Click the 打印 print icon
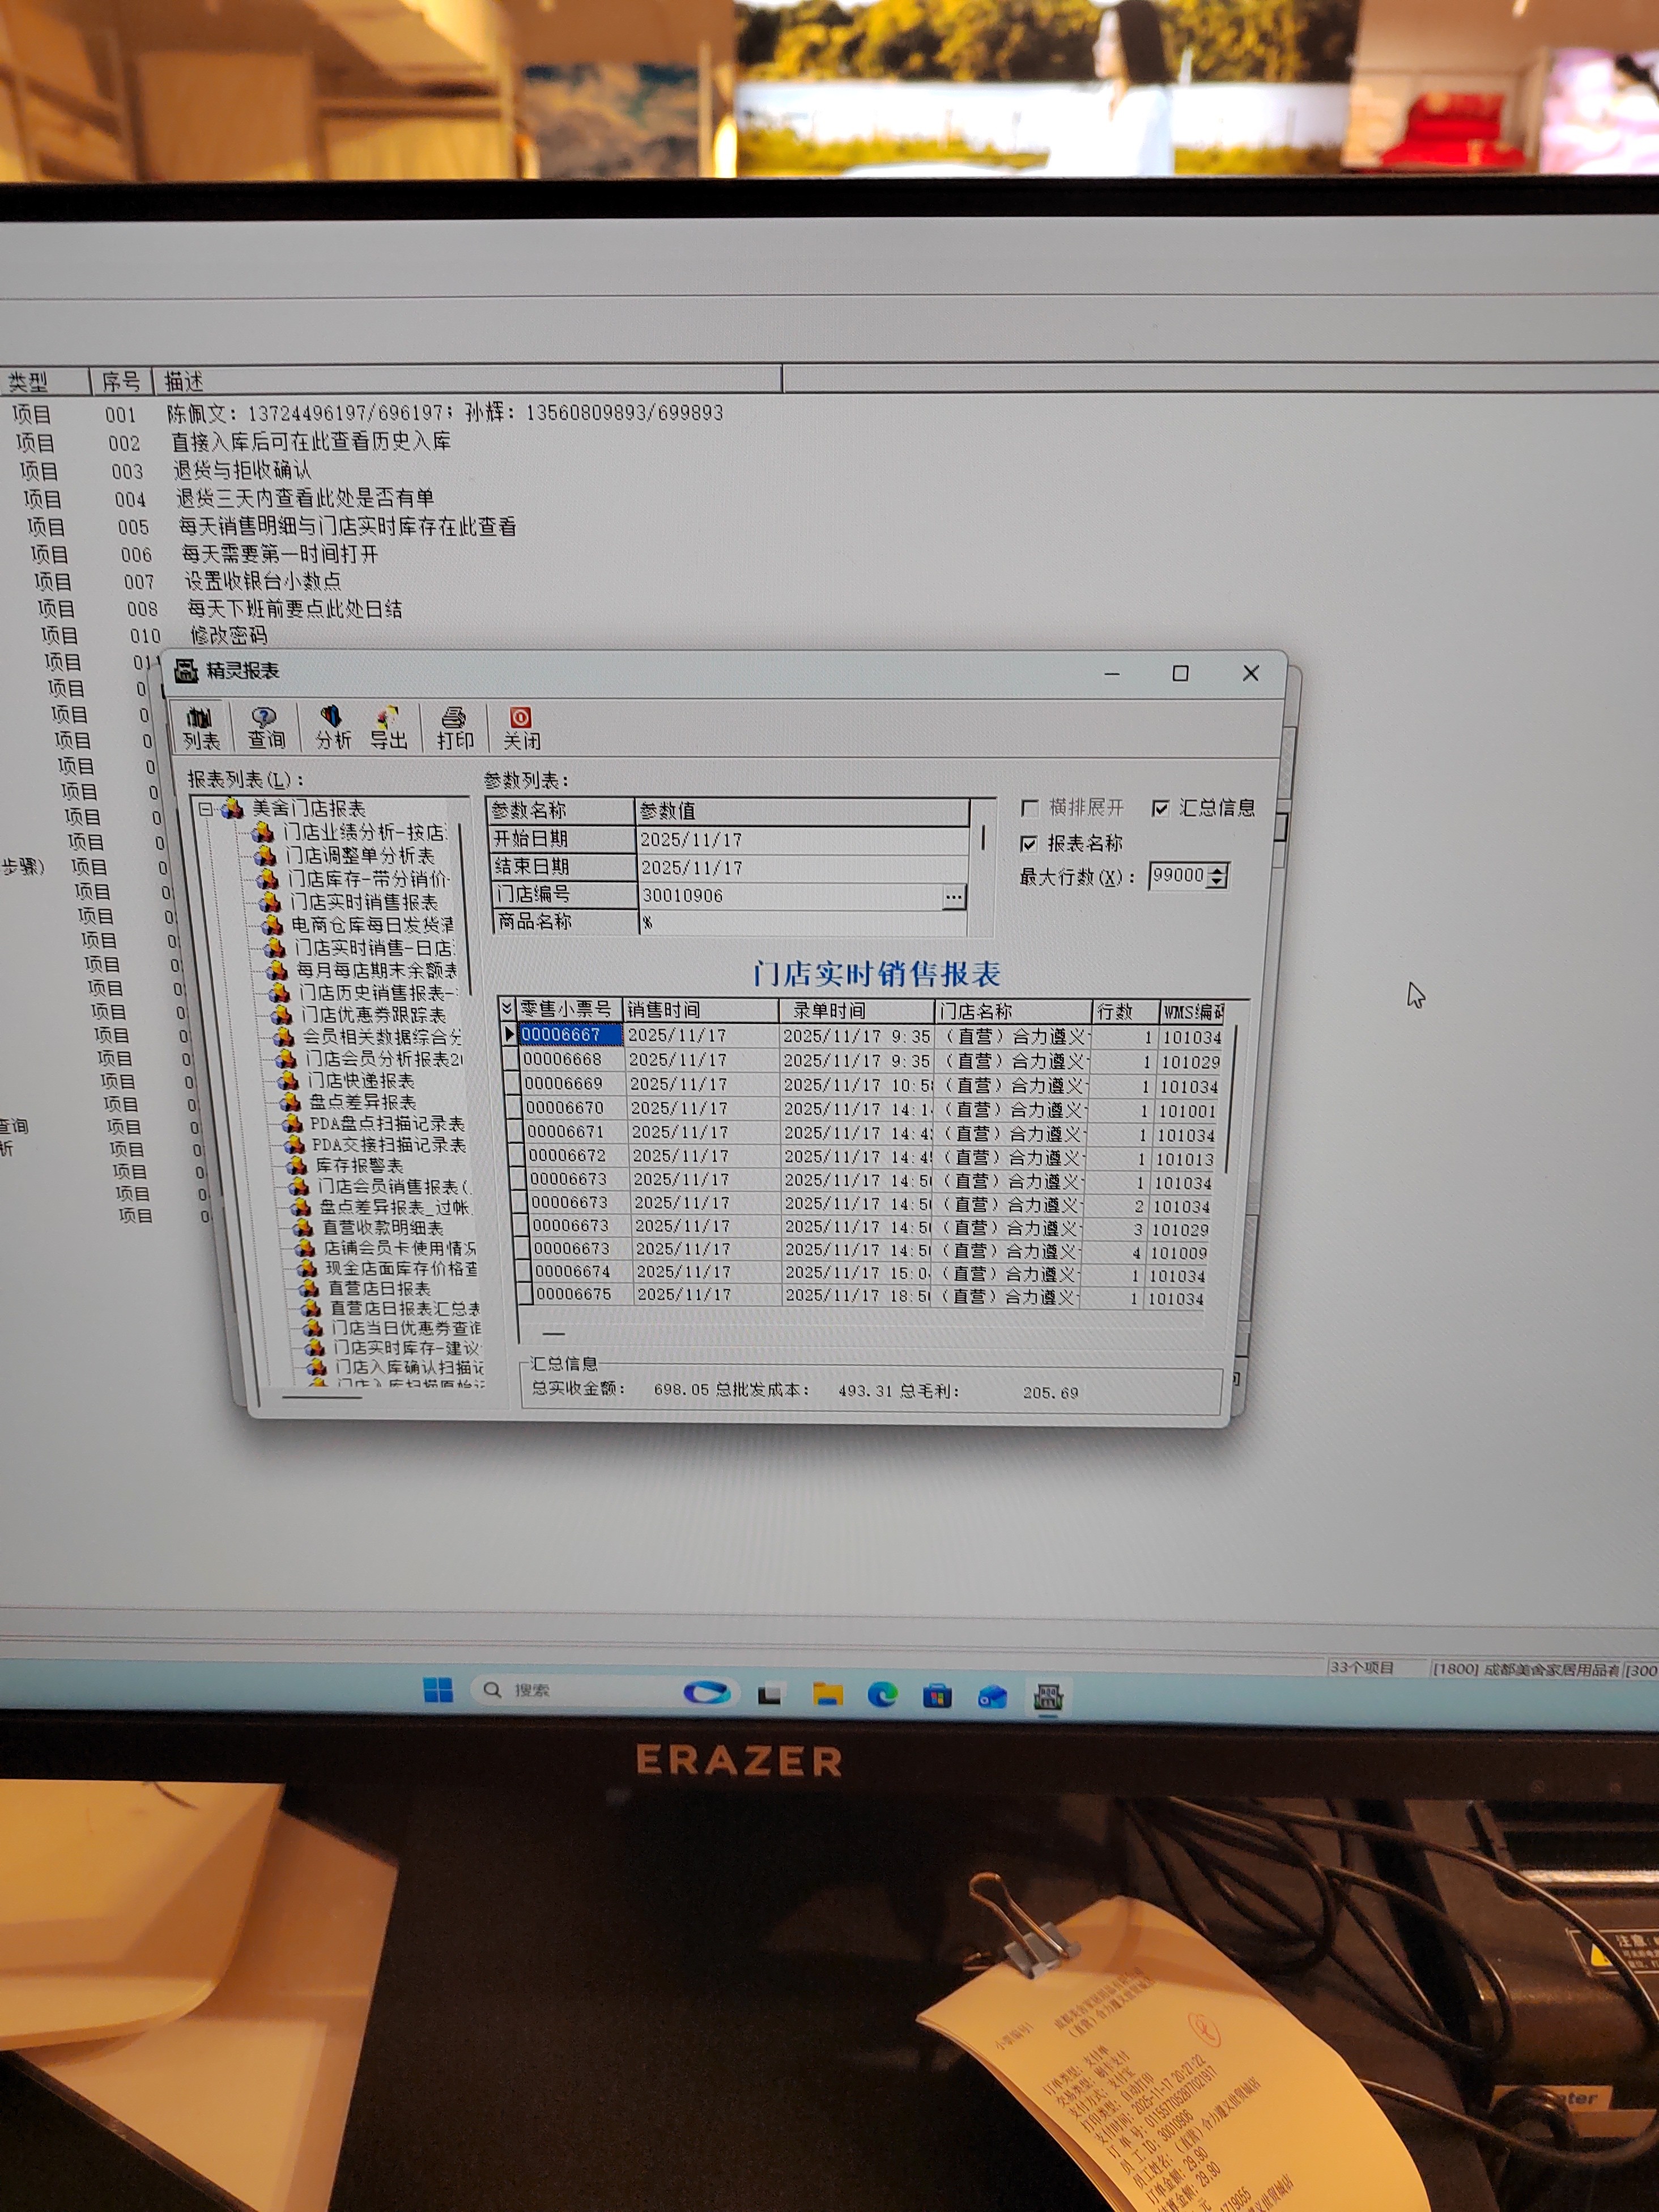The height and width of the screenshot is (2212, 1659). 454,727
